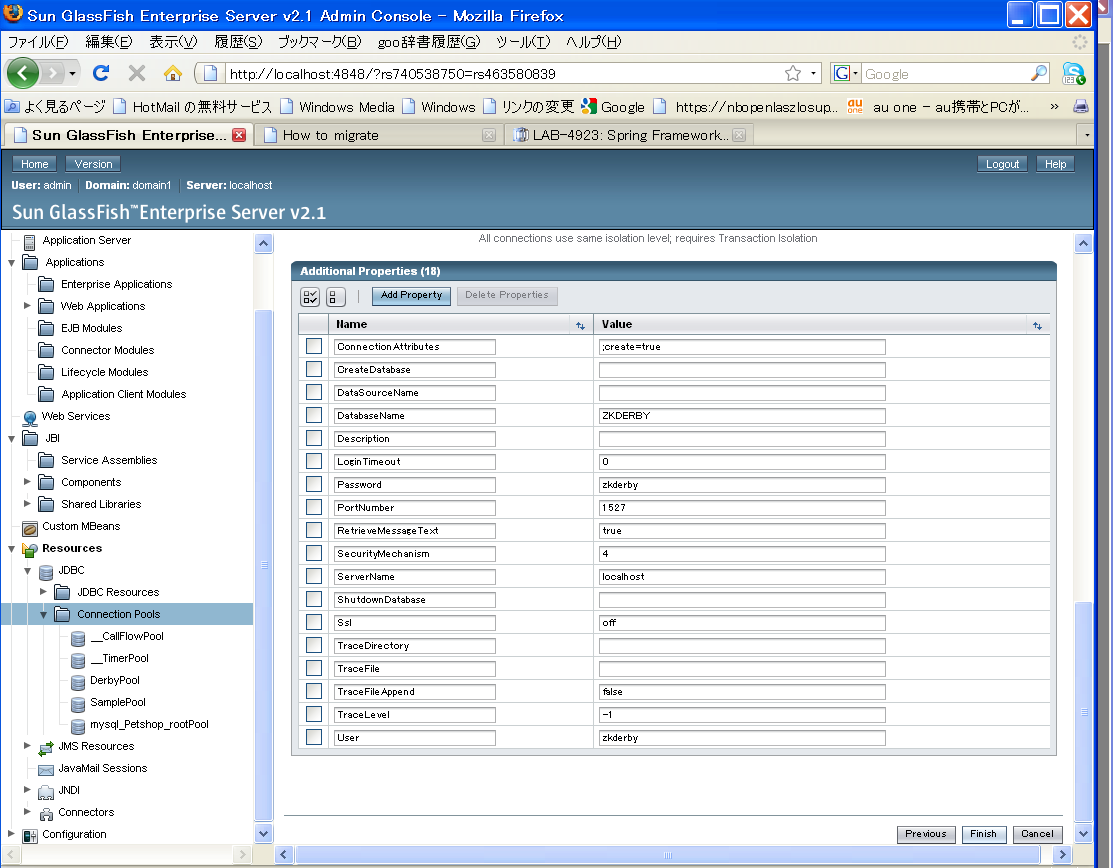Click the PortNumber value field
The width and height of the screenshot is (1113, 868).
click(x=742, y=507)
